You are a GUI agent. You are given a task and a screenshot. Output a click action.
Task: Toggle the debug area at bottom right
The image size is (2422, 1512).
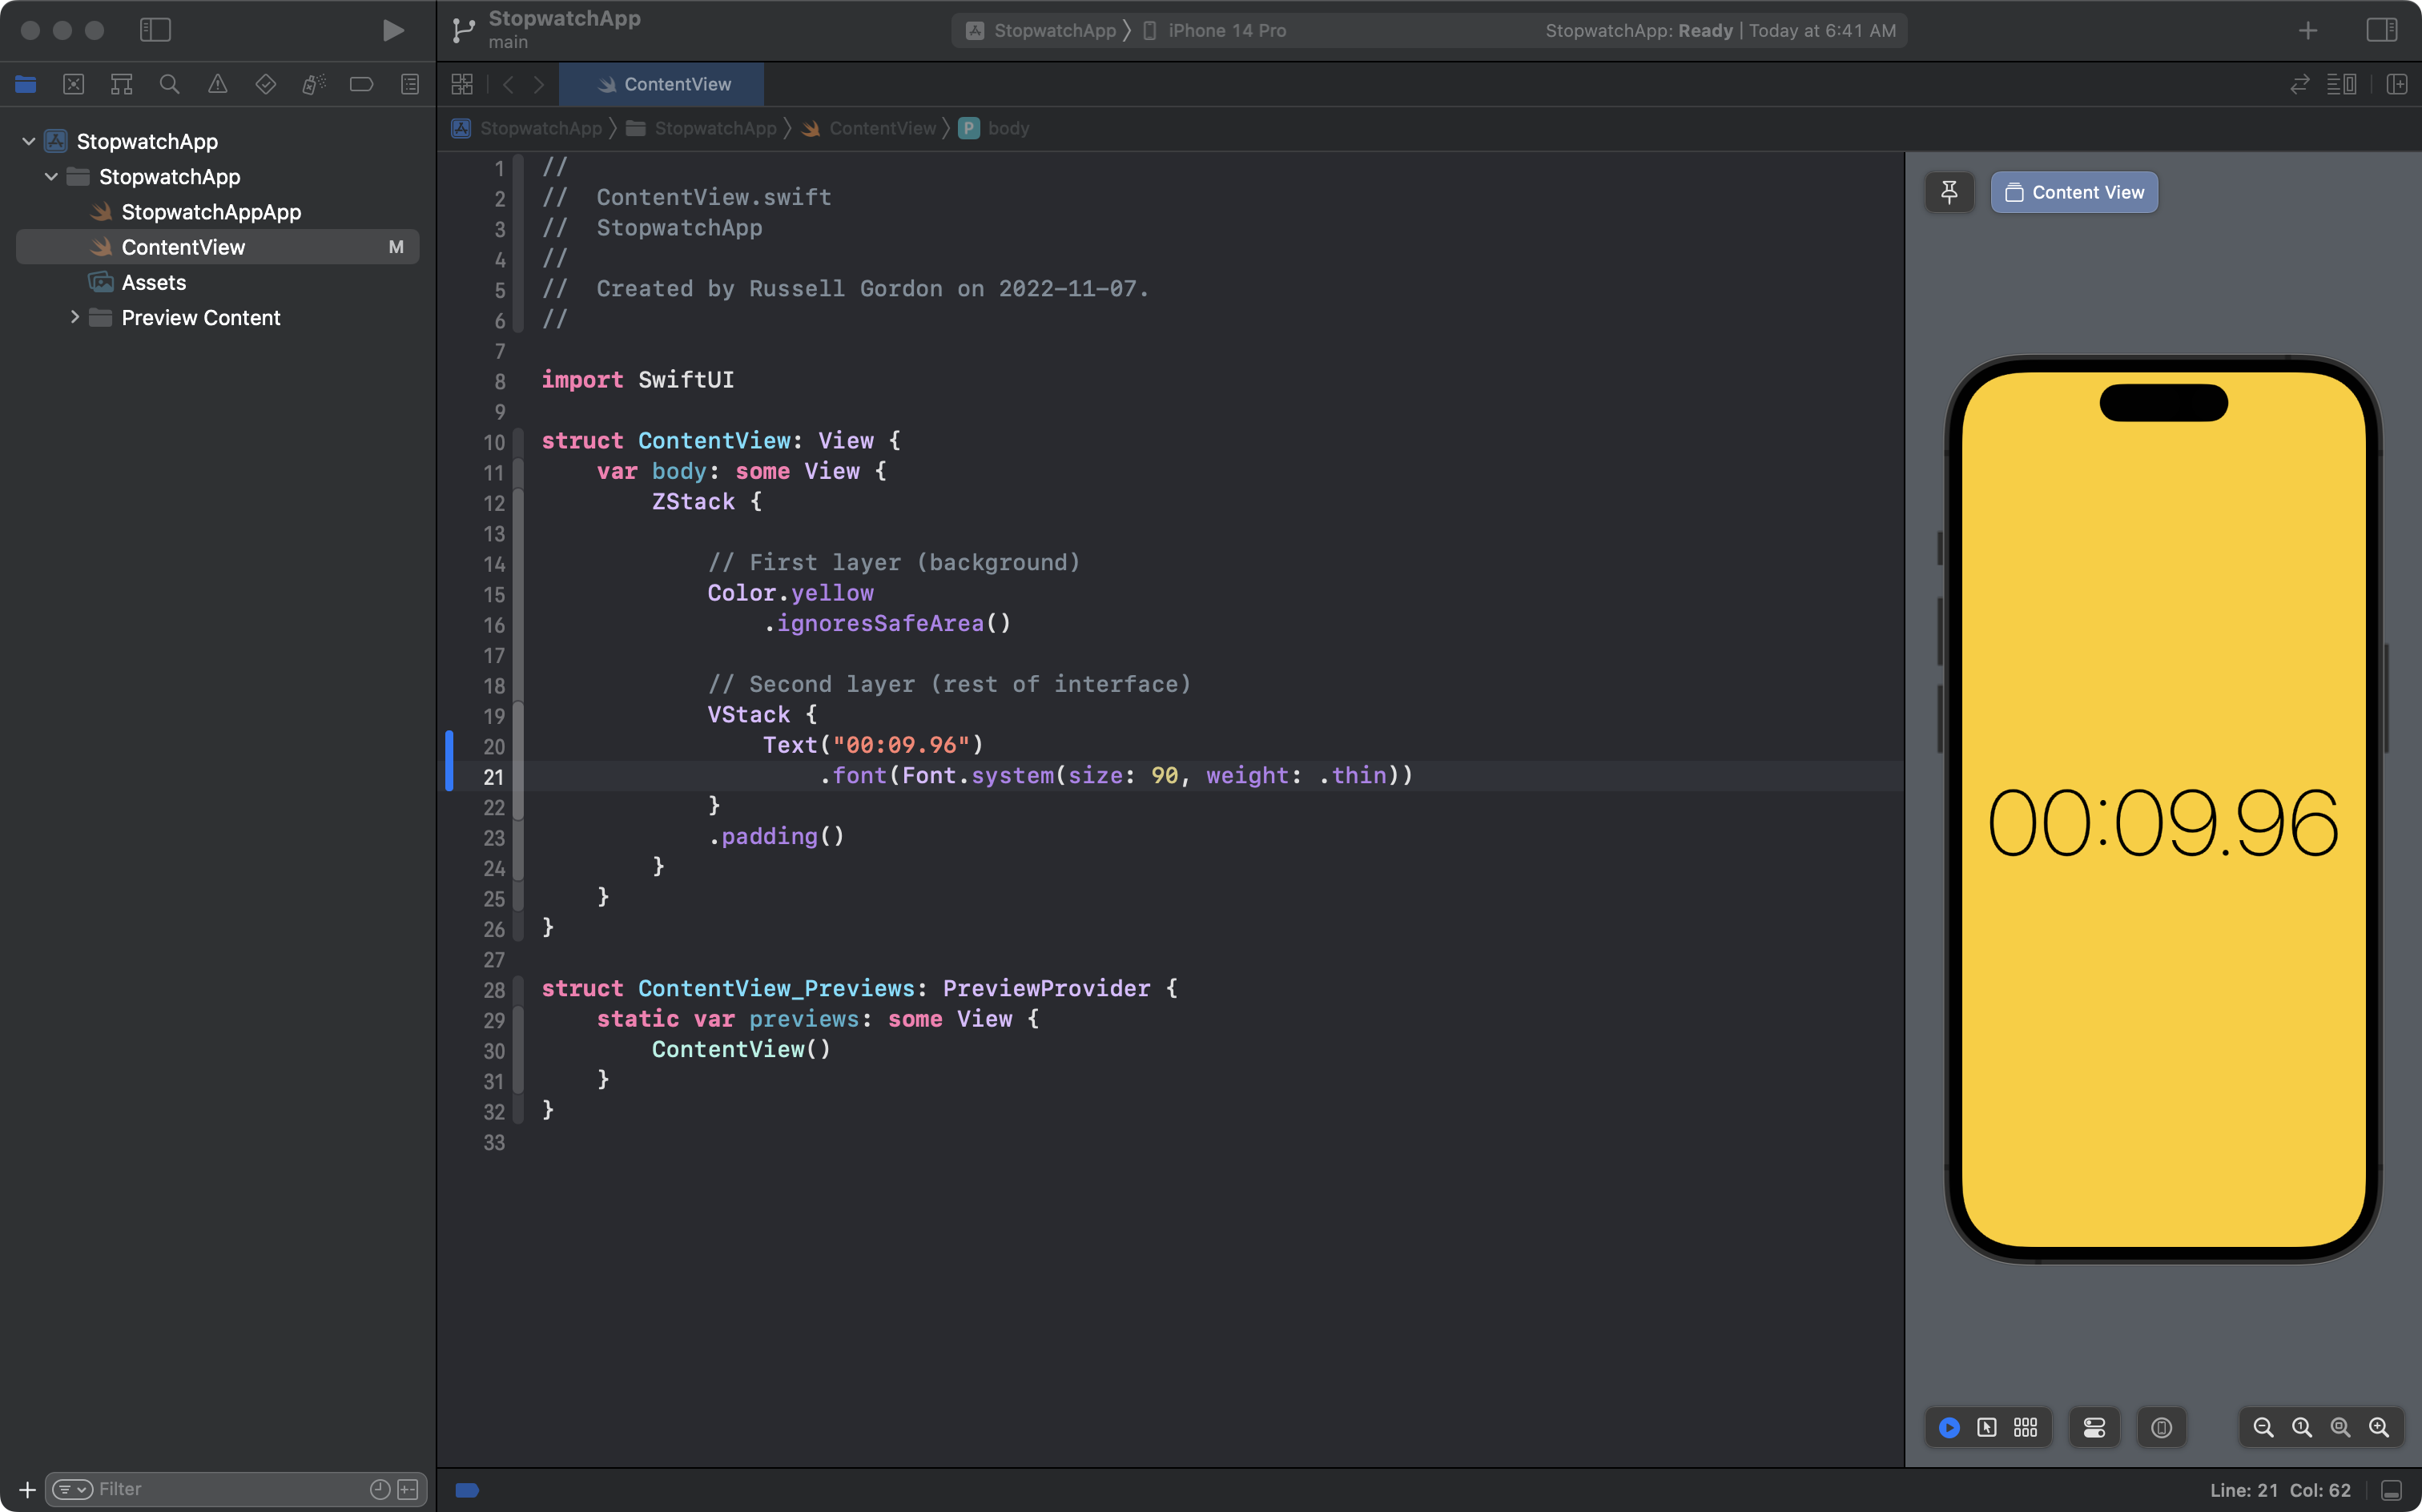point(2391,1490)
